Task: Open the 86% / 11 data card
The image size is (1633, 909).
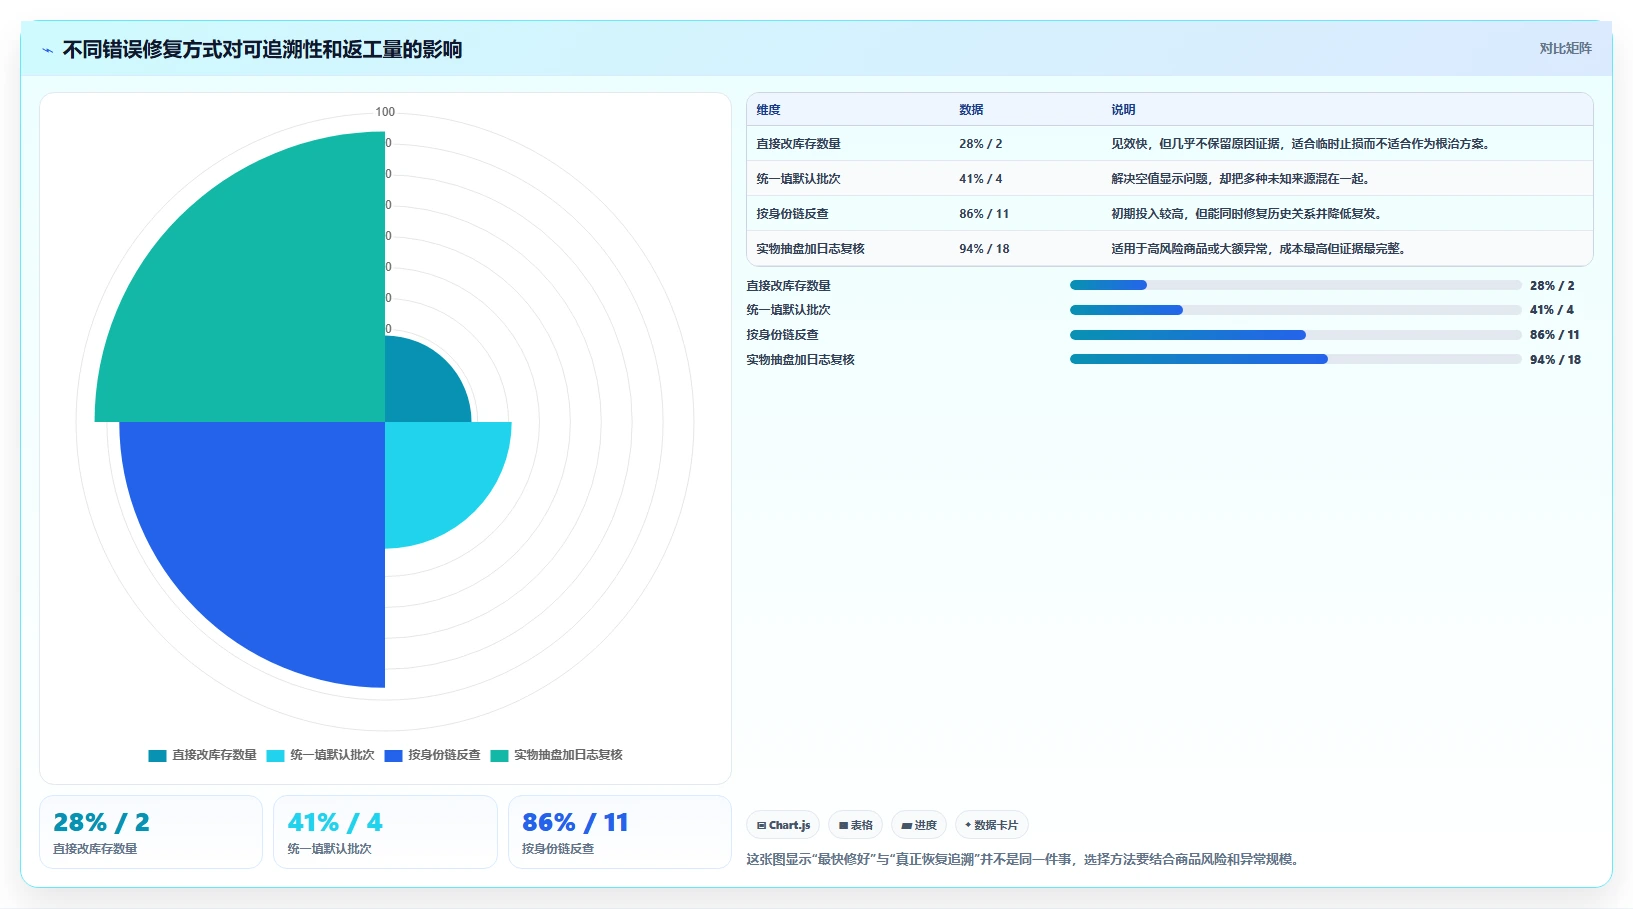Action: pyautogui.click(x=620, y=832)
